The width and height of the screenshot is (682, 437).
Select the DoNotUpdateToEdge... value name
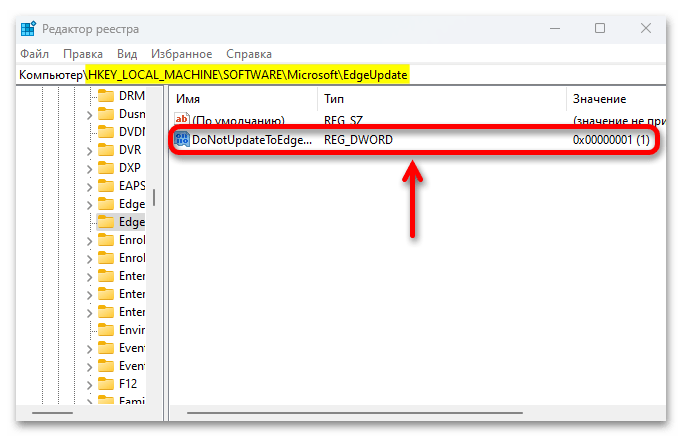pos(252,140)
